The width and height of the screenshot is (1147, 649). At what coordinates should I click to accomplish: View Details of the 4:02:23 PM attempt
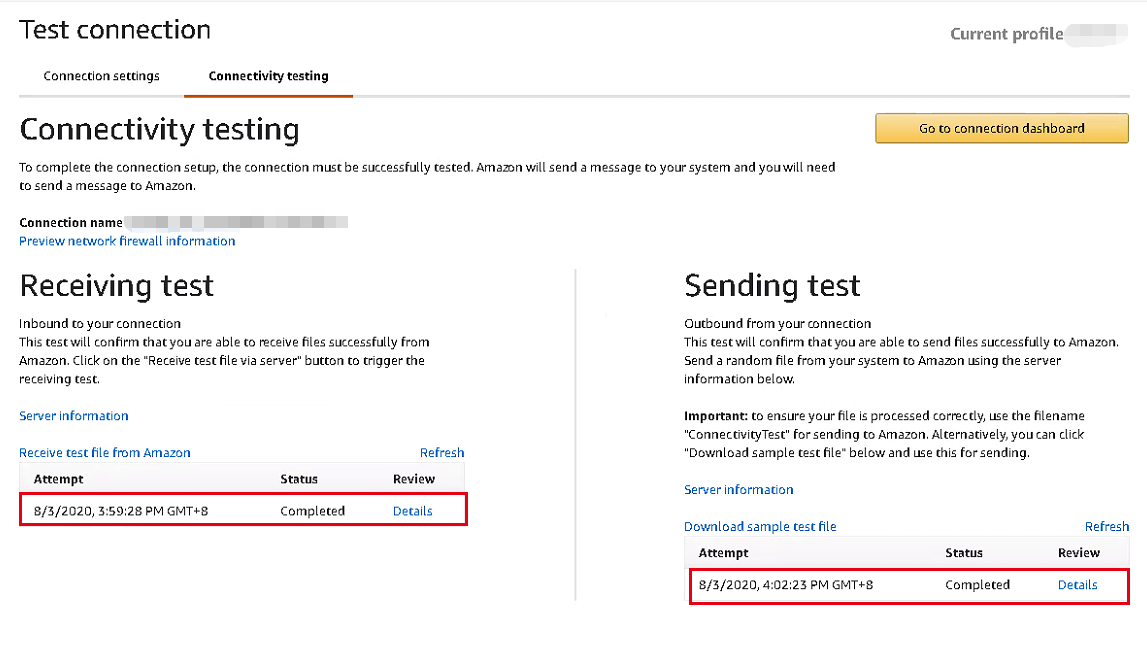coord(1078,585)
